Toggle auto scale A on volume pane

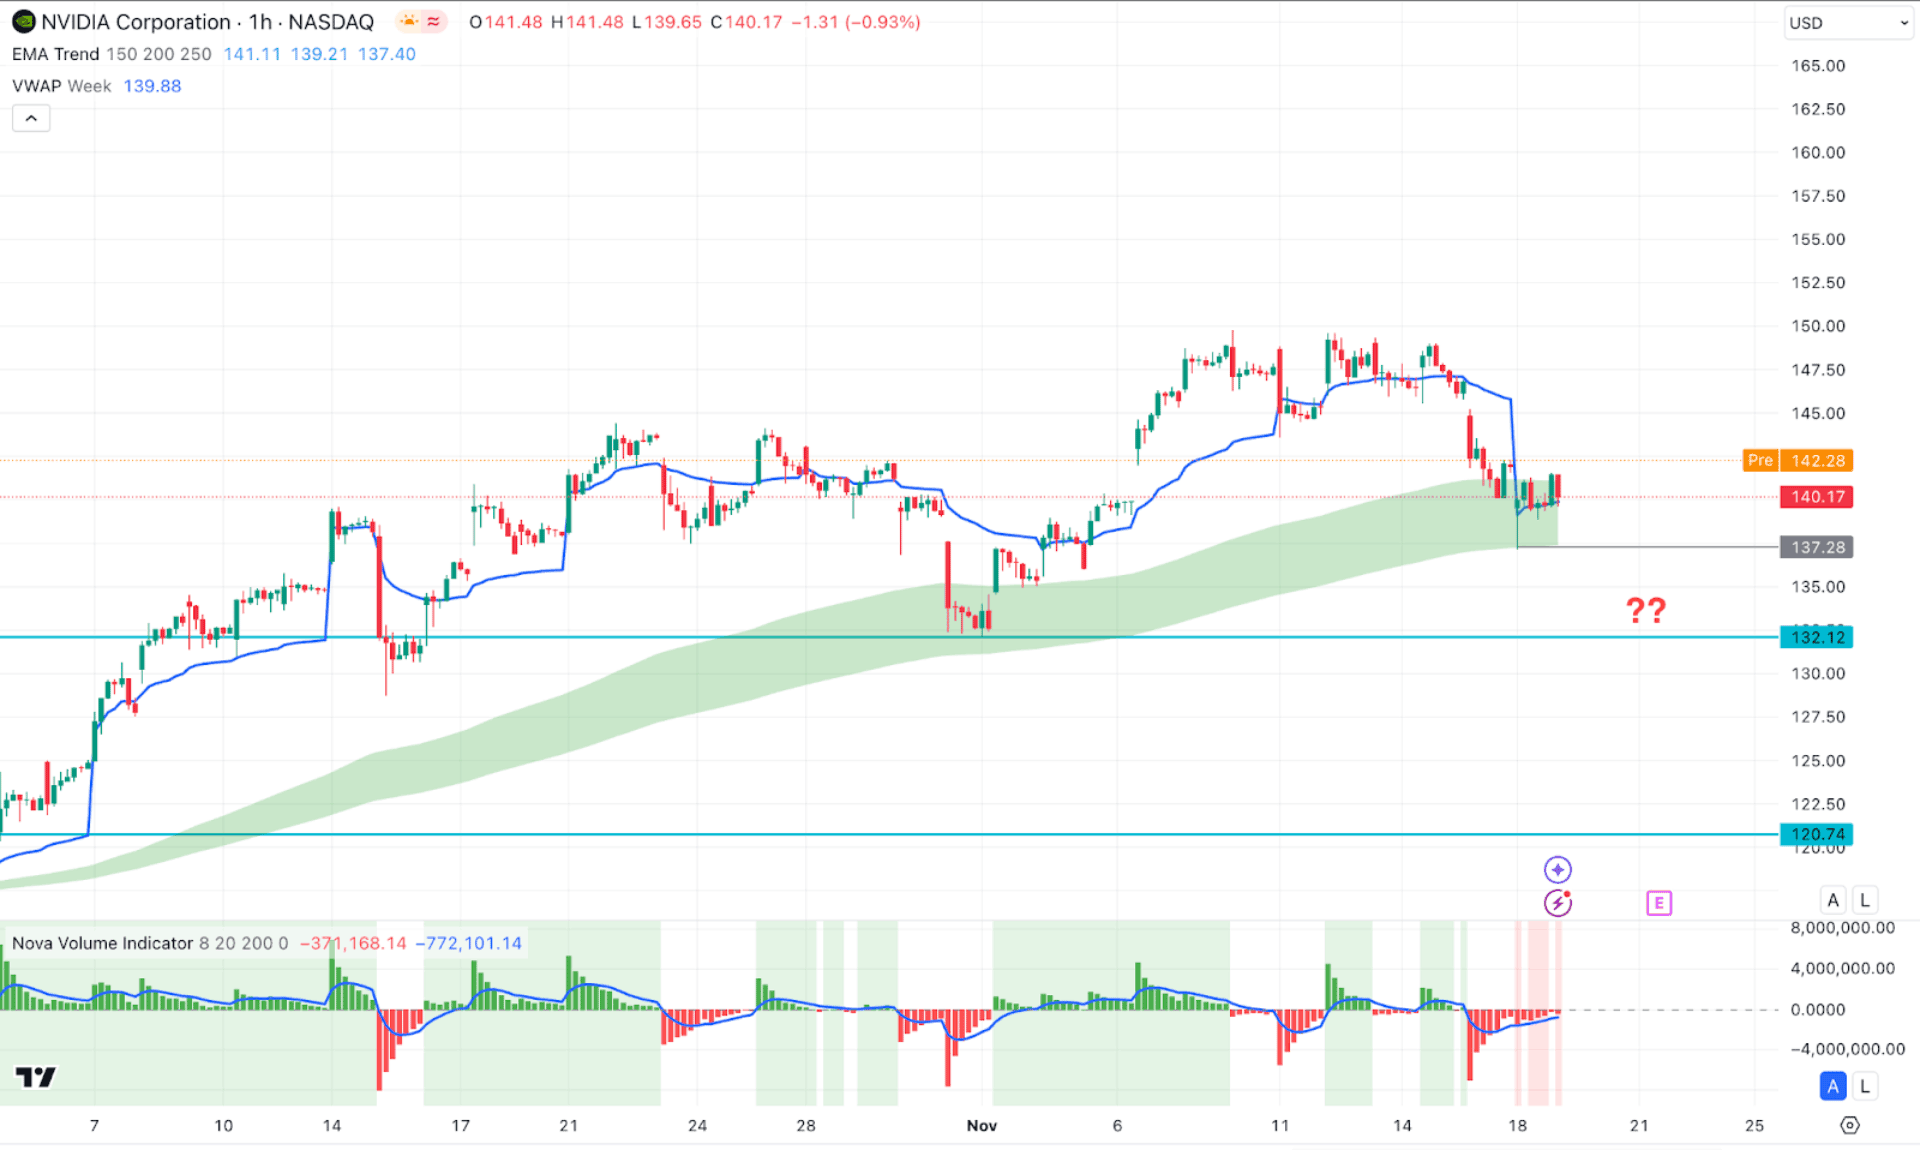click(x=1833, y=1086)
